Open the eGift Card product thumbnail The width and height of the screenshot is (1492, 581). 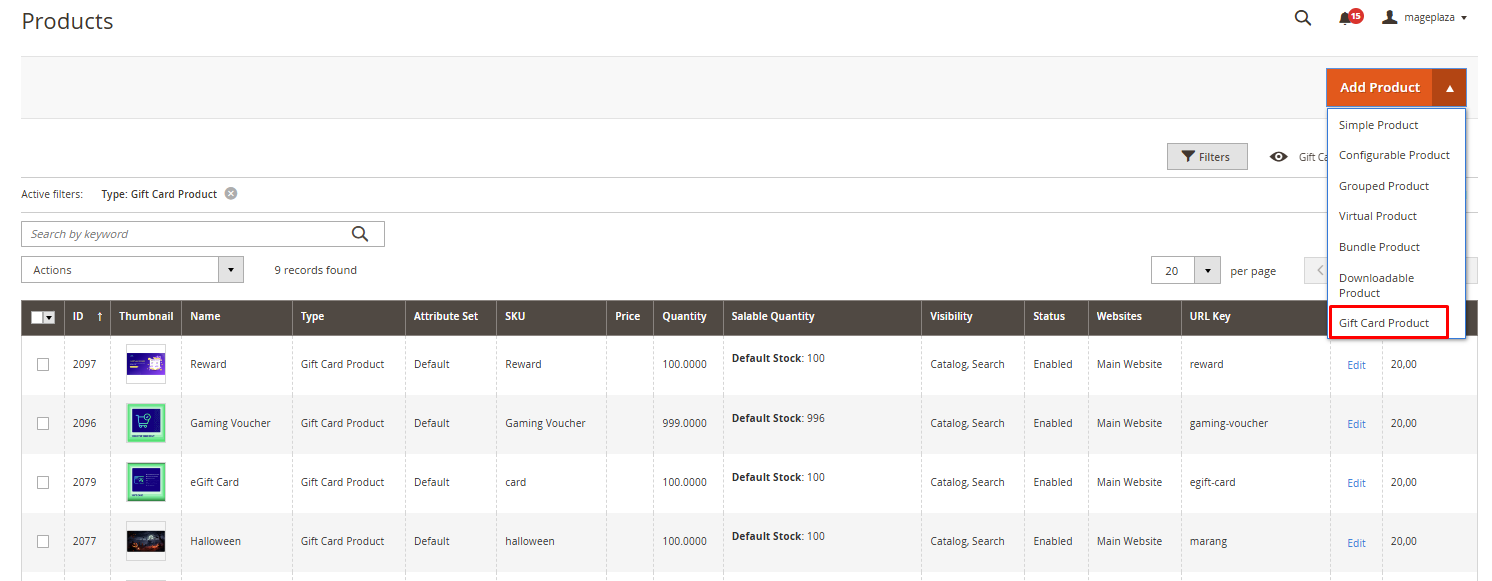146,482
